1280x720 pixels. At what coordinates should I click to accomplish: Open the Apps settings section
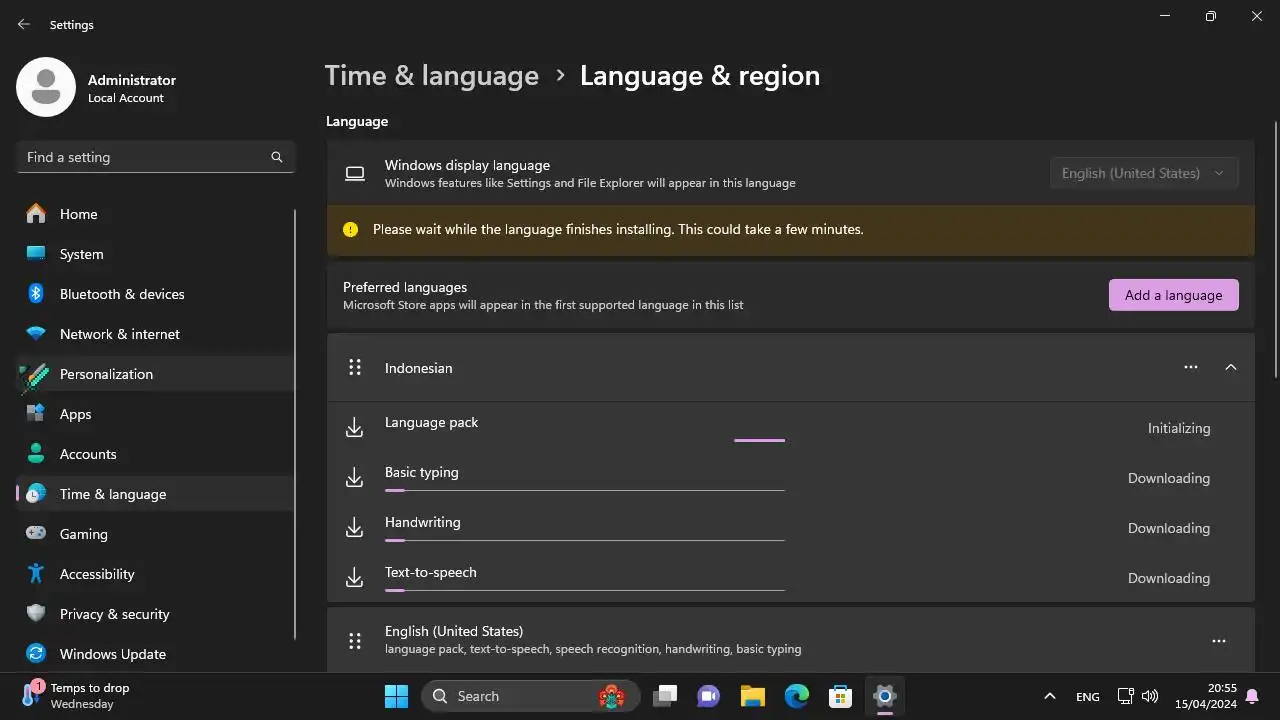pyautogui.click(x=155, y=414)
